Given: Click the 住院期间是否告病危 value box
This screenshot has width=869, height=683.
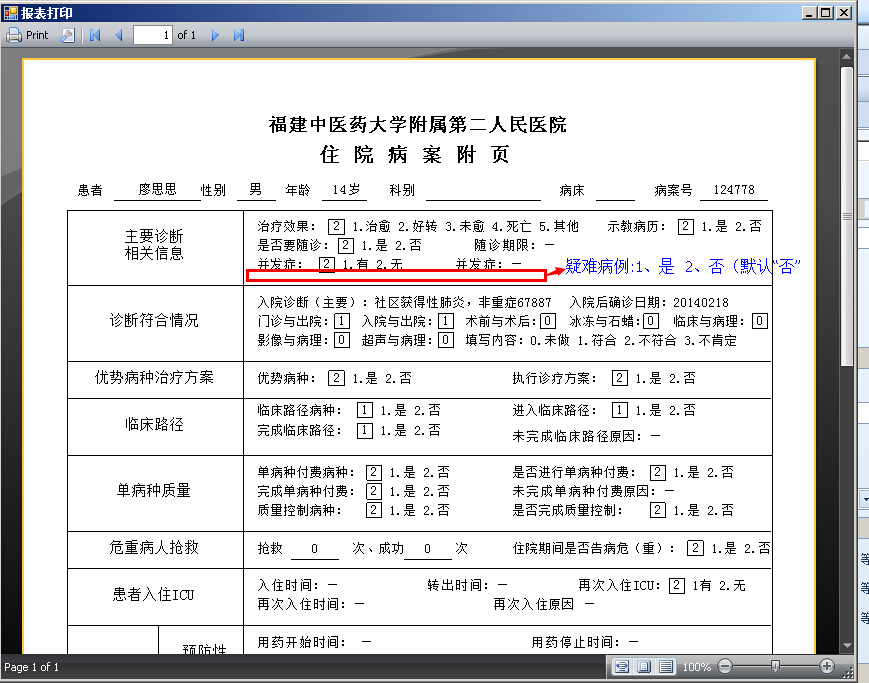Looking at the screenshot, I should pyautogui.click(x=695, y=548).
